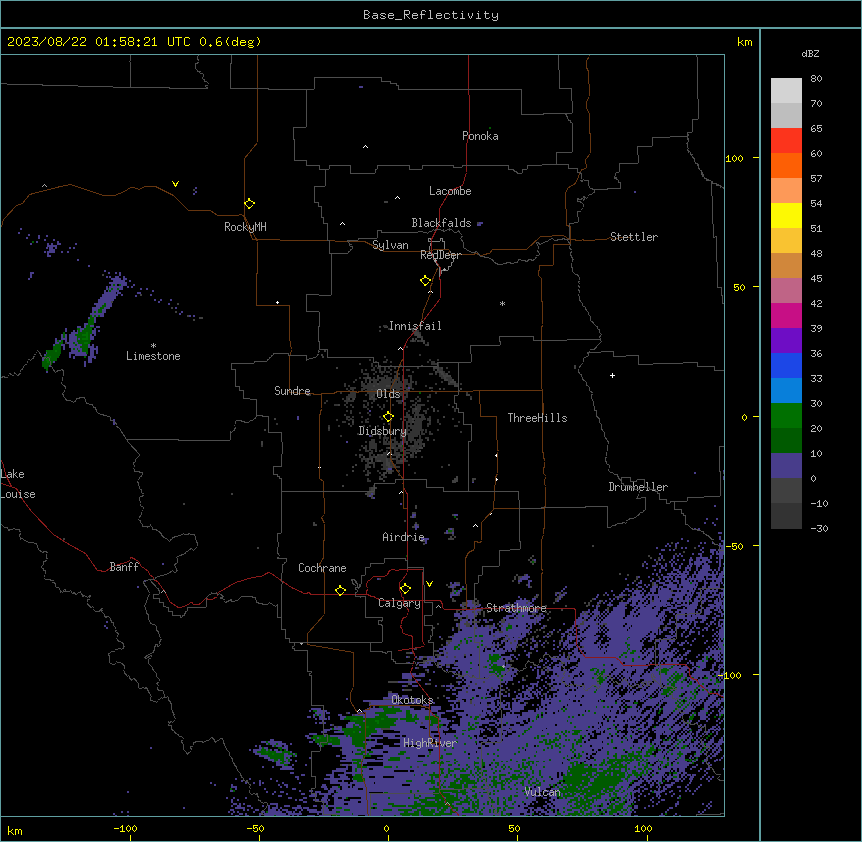
Task: Click the Calgary city label
Action: 399,603
